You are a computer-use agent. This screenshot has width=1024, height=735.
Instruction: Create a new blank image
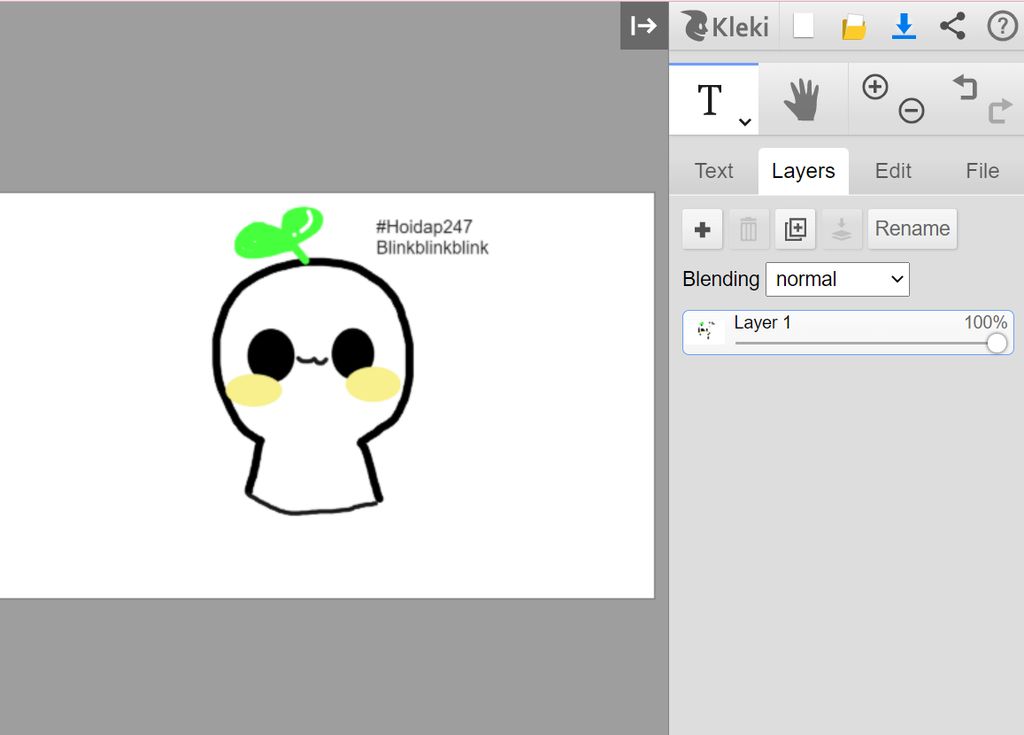(x=803, y=26)
